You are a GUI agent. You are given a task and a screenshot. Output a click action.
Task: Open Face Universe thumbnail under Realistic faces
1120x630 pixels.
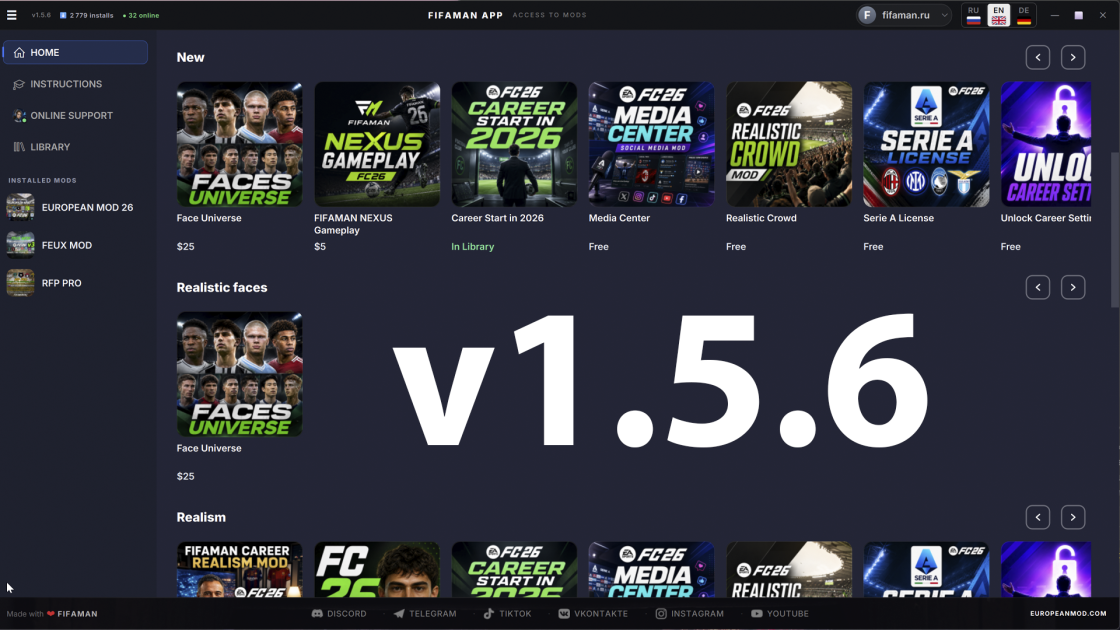[x=239, y=374]
